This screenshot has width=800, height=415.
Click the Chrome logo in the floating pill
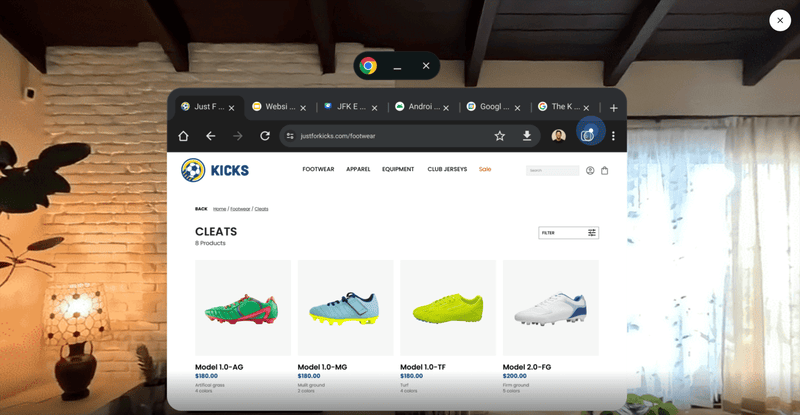pyautogui.click(x=368, y=66)
